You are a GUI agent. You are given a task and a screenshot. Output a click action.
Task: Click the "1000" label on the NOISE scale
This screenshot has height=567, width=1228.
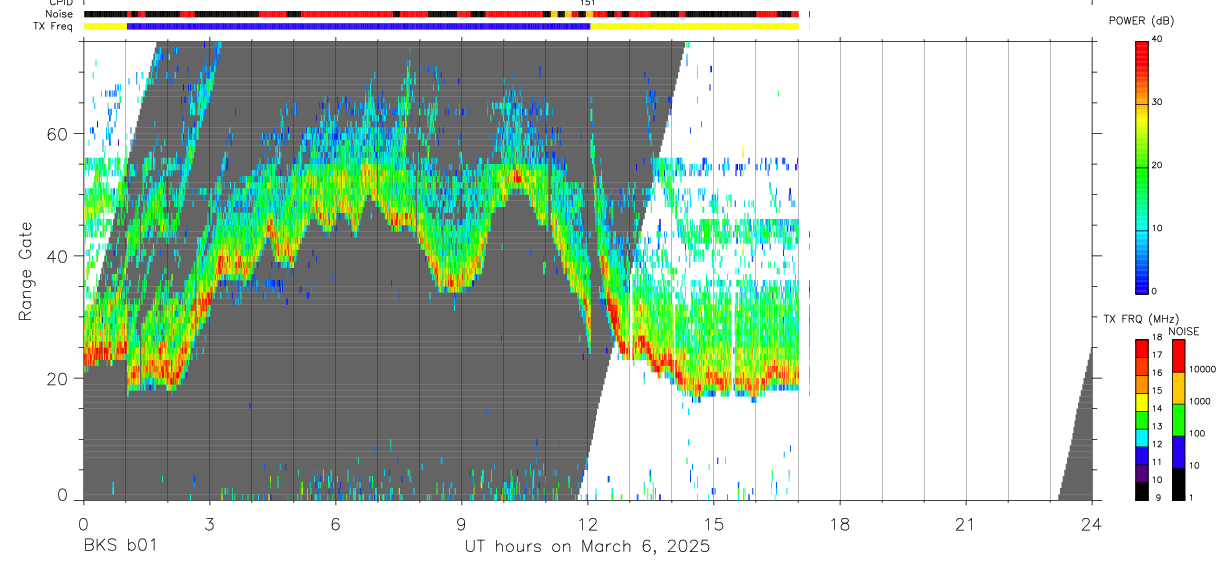tap(1201, 402)
